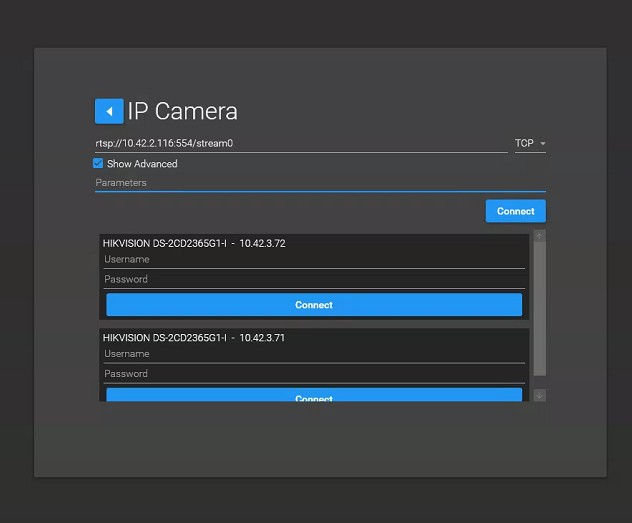The height and width of the screenshot is (523, 632).
Task: Focus the Parameters input field
Action: tap(319, 183)
